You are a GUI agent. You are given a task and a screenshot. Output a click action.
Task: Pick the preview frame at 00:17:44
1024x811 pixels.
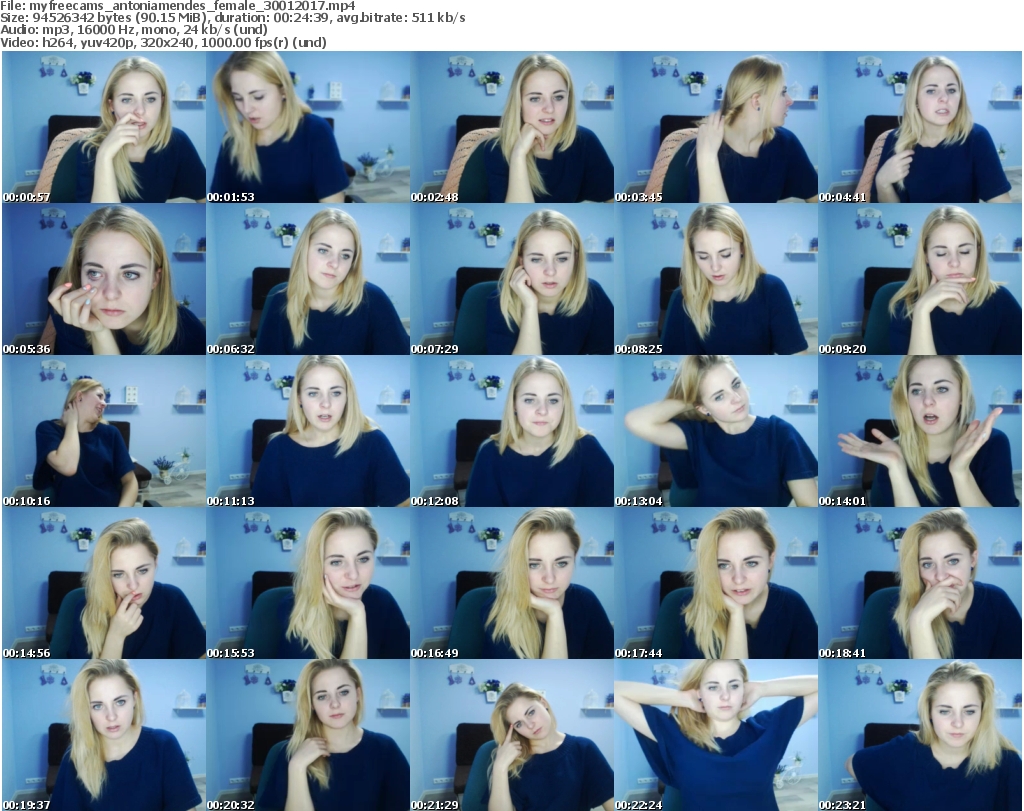(716, 583)
